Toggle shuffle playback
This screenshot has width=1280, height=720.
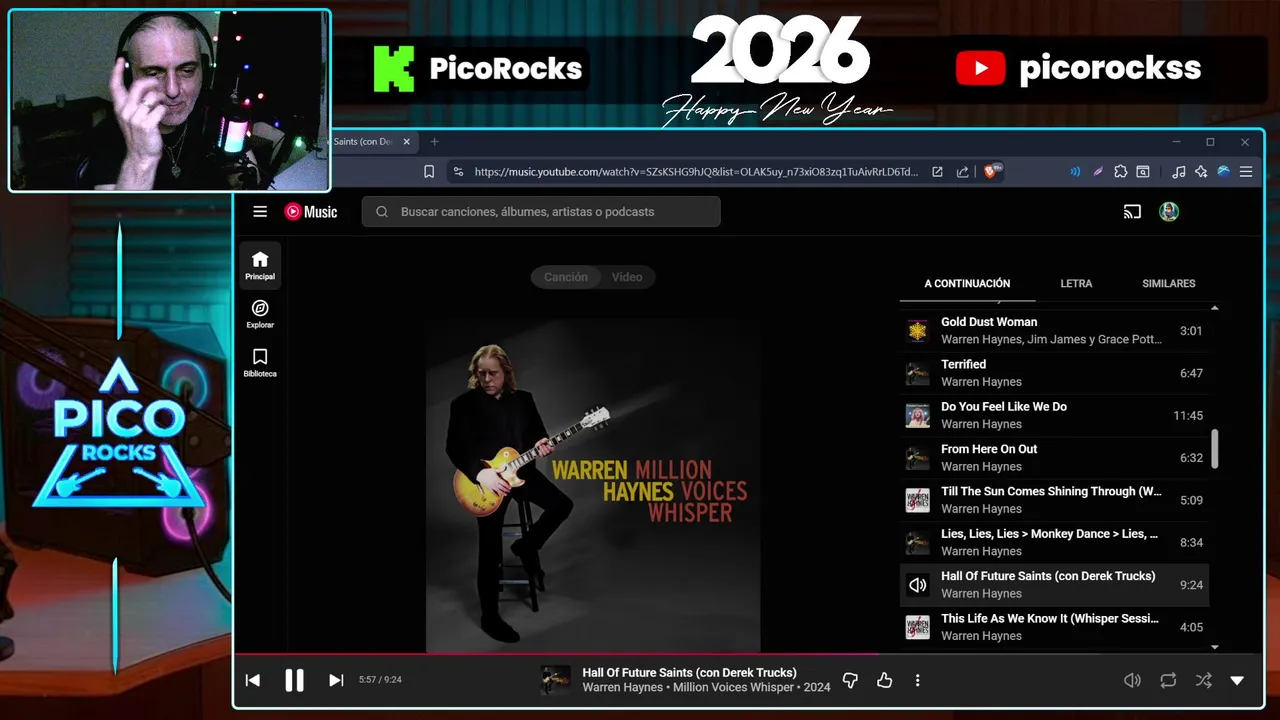coord(1203,680)
